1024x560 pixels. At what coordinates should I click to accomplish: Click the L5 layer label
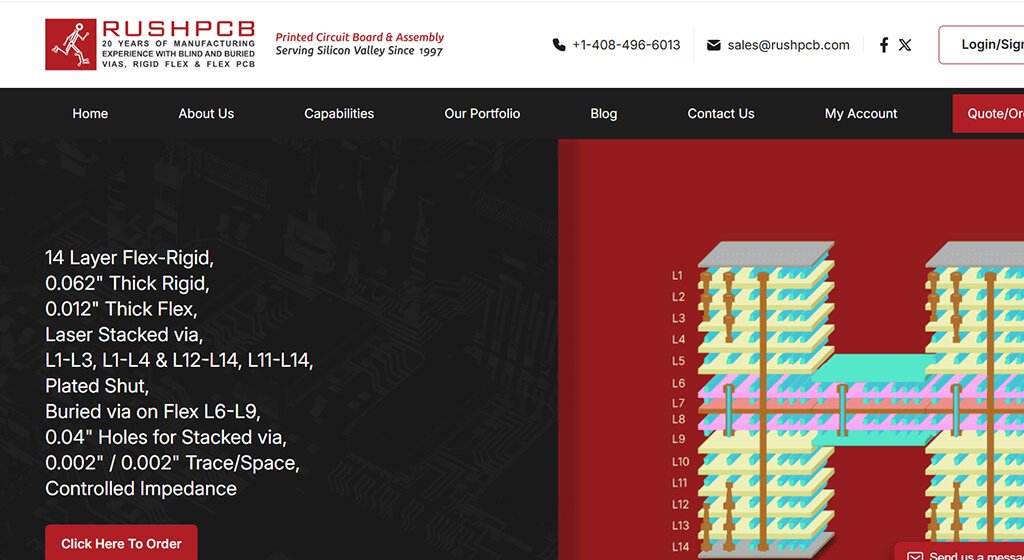679,361
